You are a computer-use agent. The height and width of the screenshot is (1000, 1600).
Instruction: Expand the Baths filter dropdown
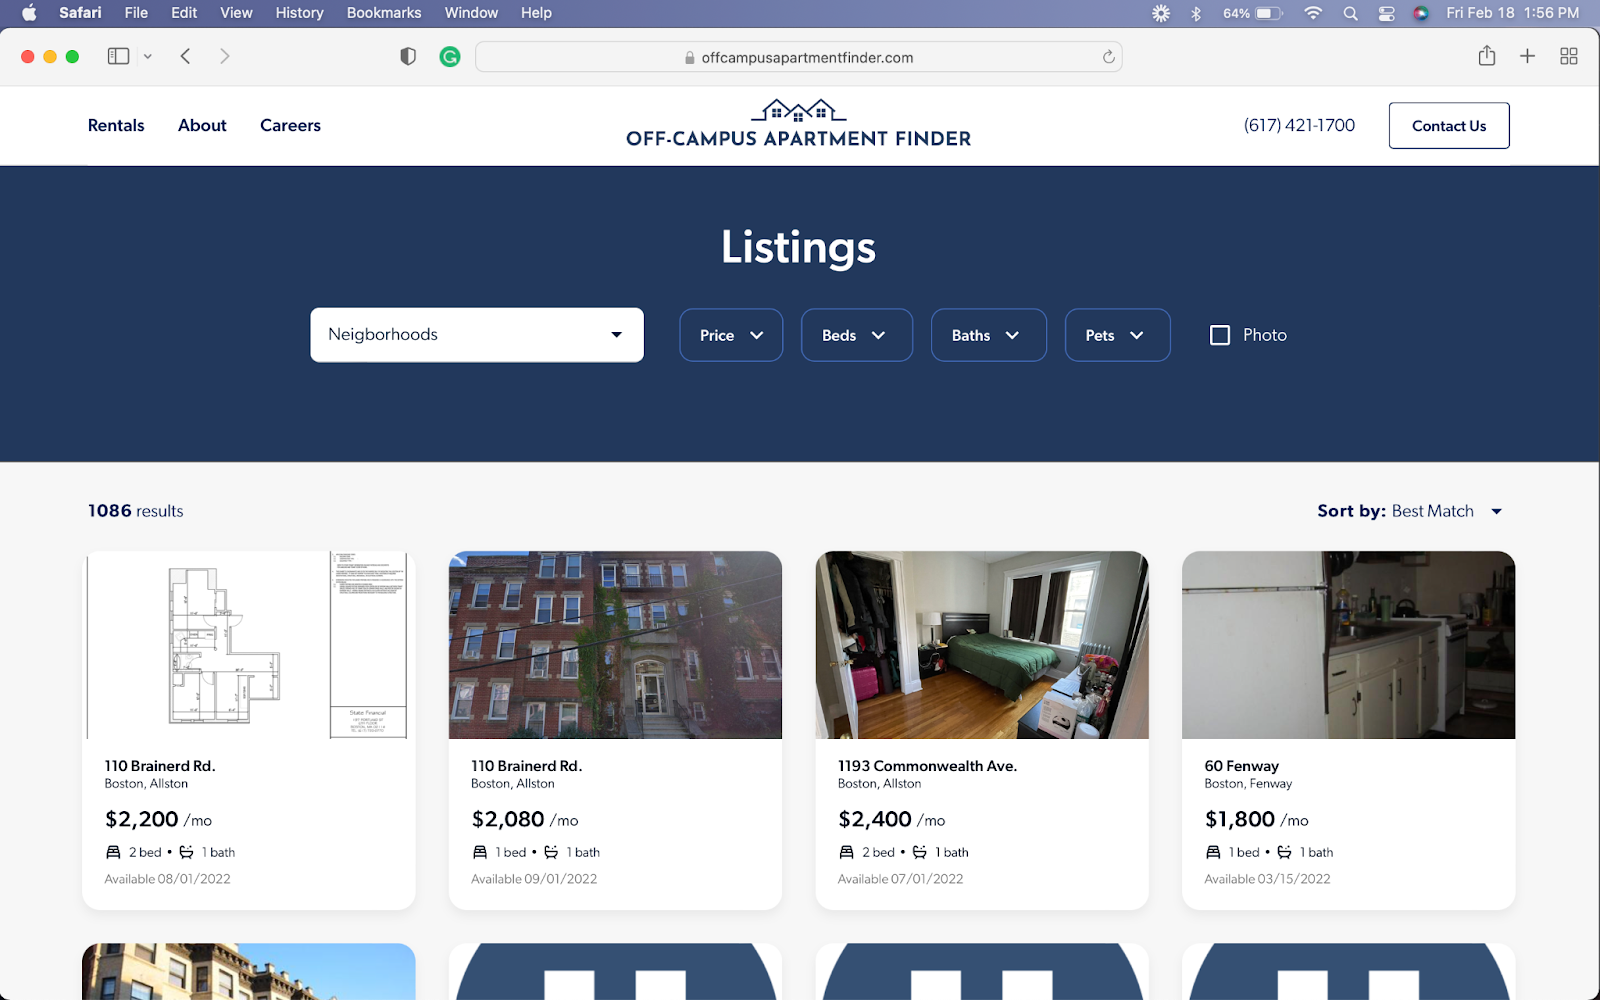(988, 335)
